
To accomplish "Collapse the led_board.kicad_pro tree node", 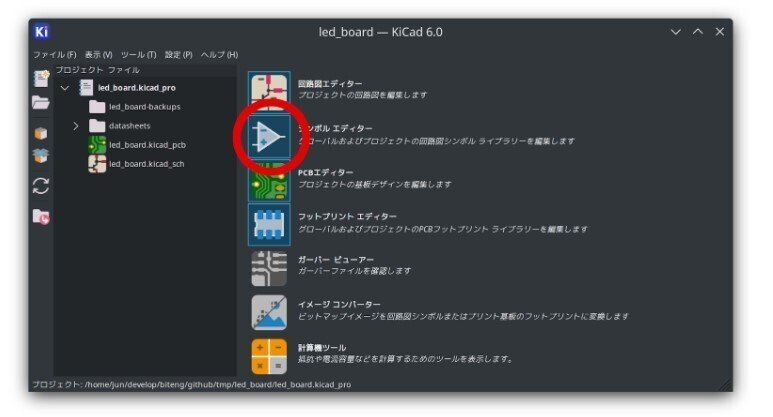I will 65,88.
